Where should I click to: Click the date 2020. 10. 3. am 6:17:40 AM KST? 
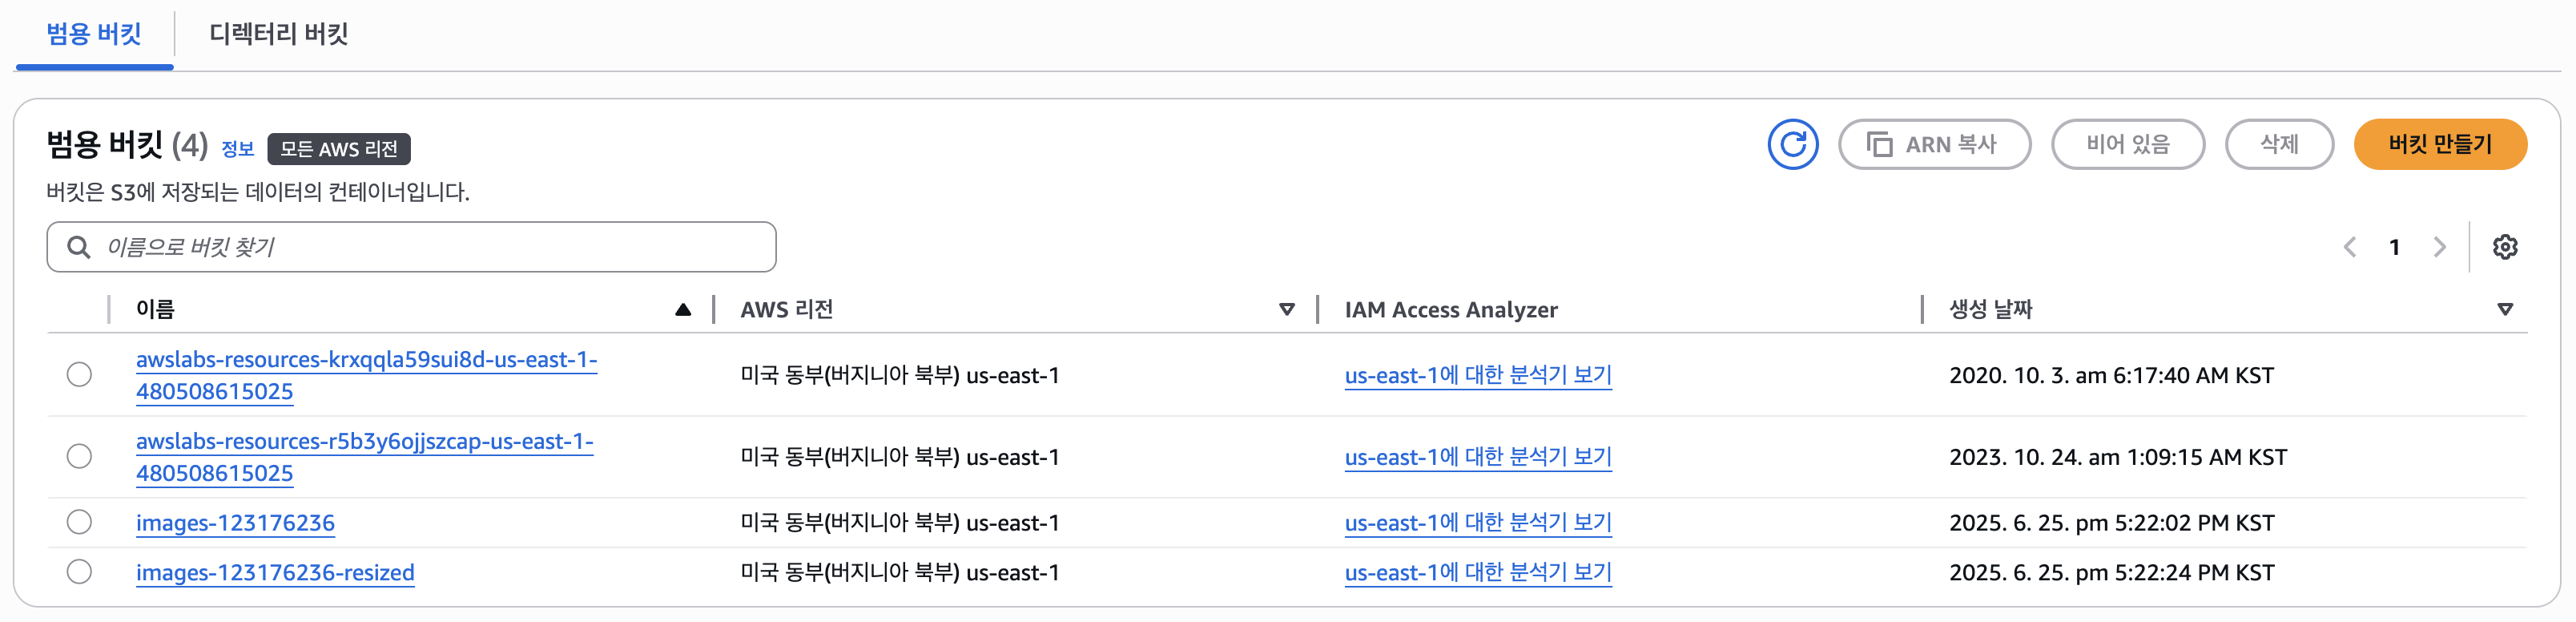[x=2111, y=375]
